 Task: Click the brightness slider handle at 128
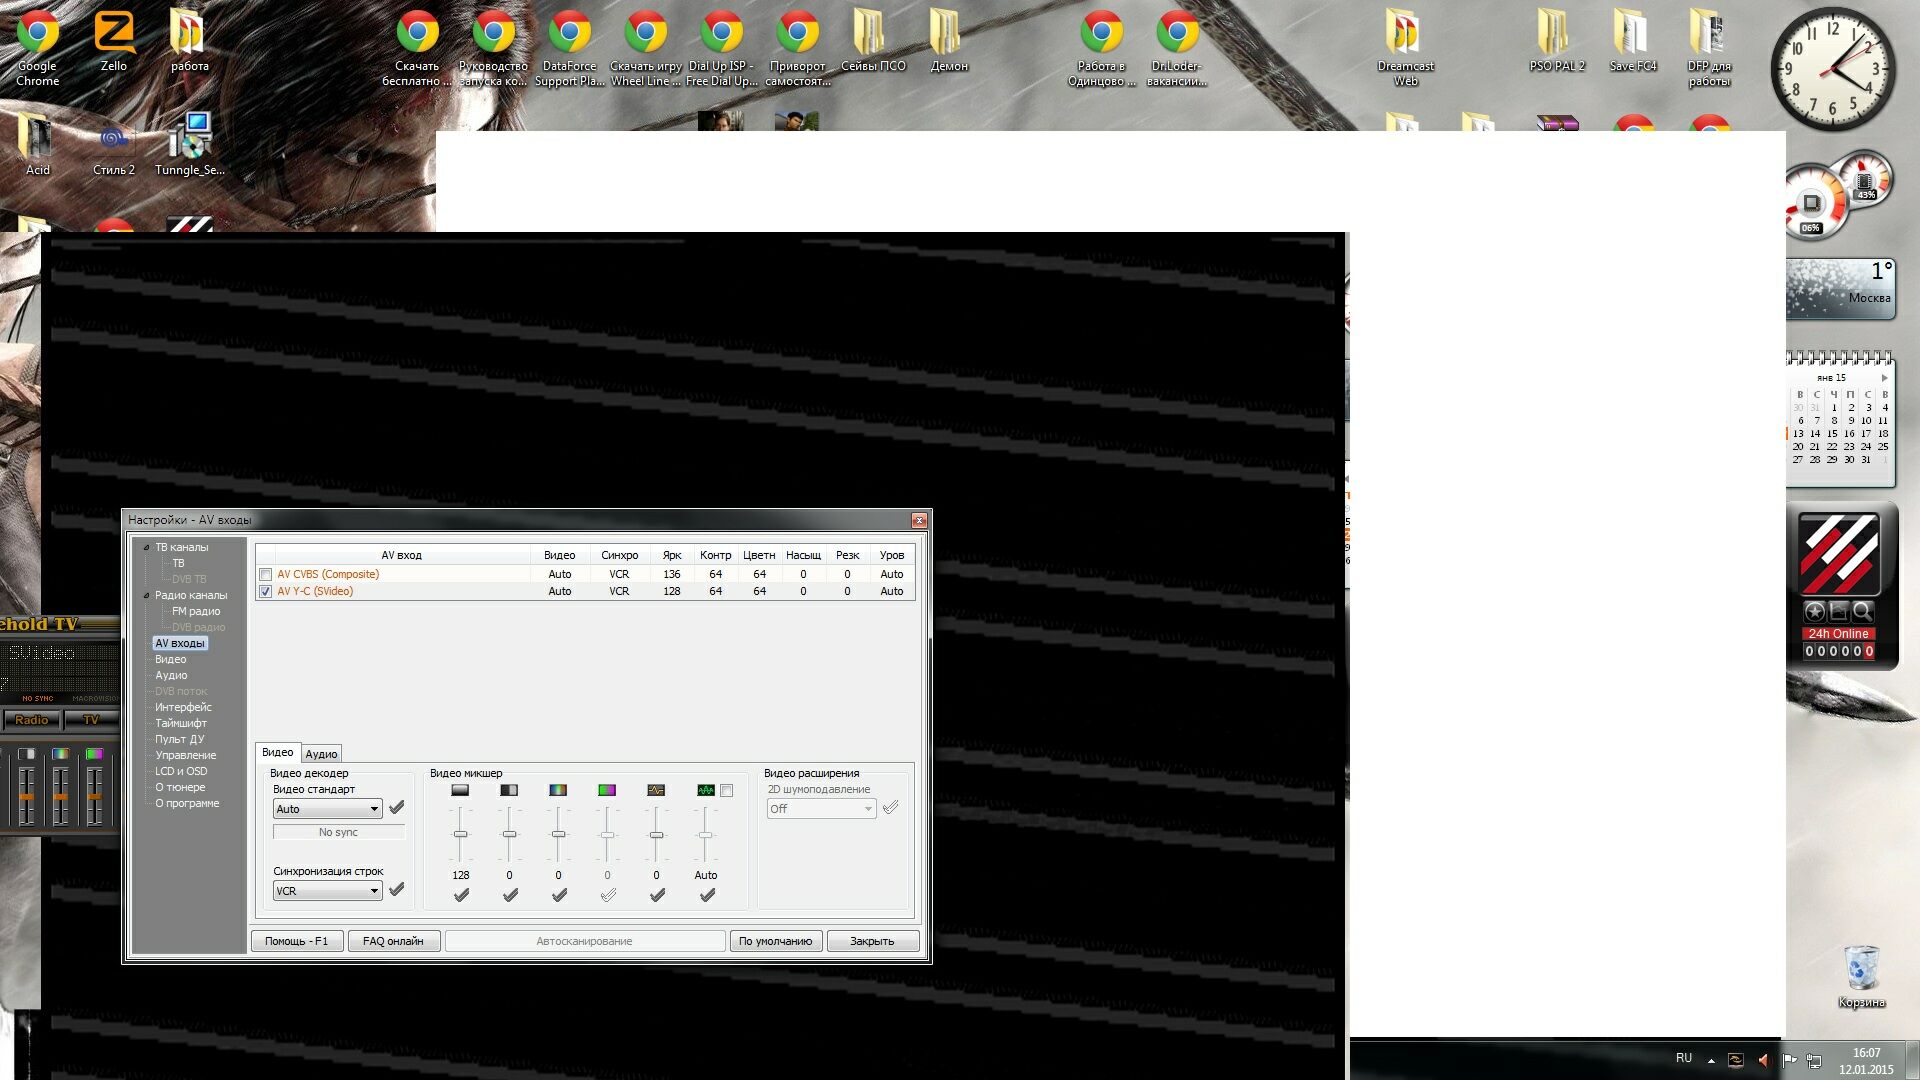click(x=460, y=834)
